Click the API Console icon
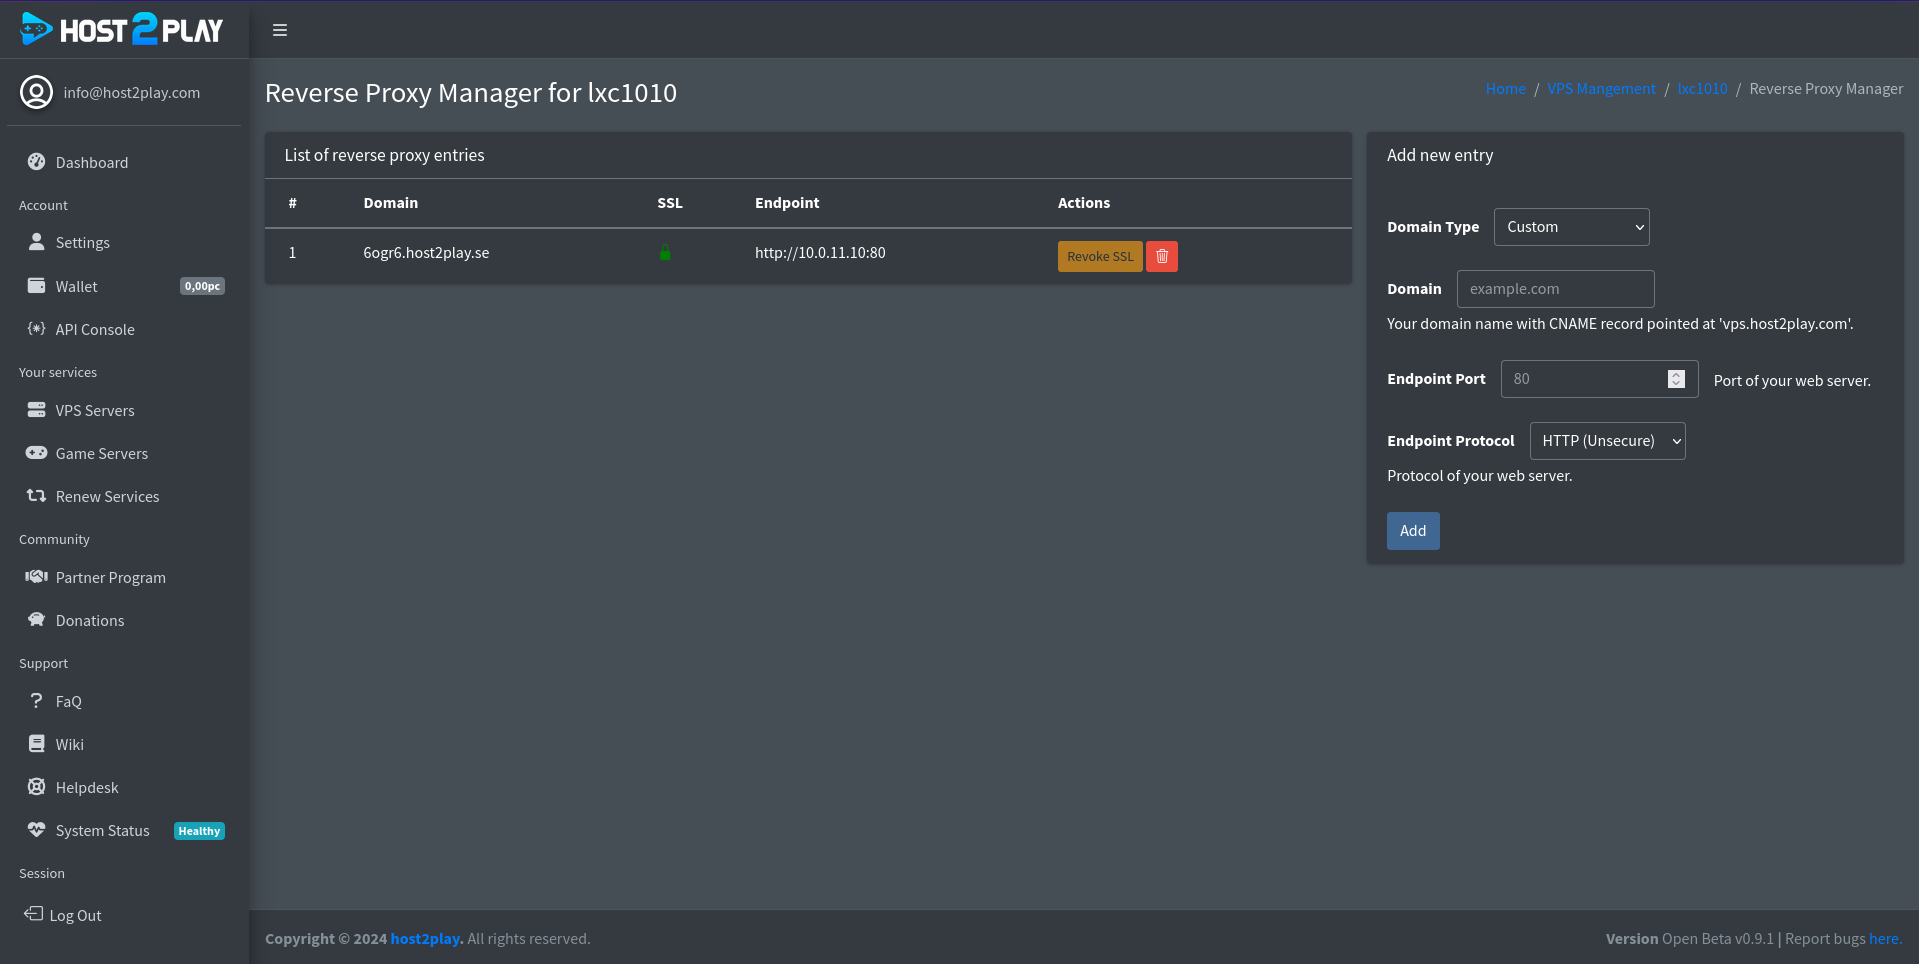This screenshot has height=964, width=1919. click(36, 329)
